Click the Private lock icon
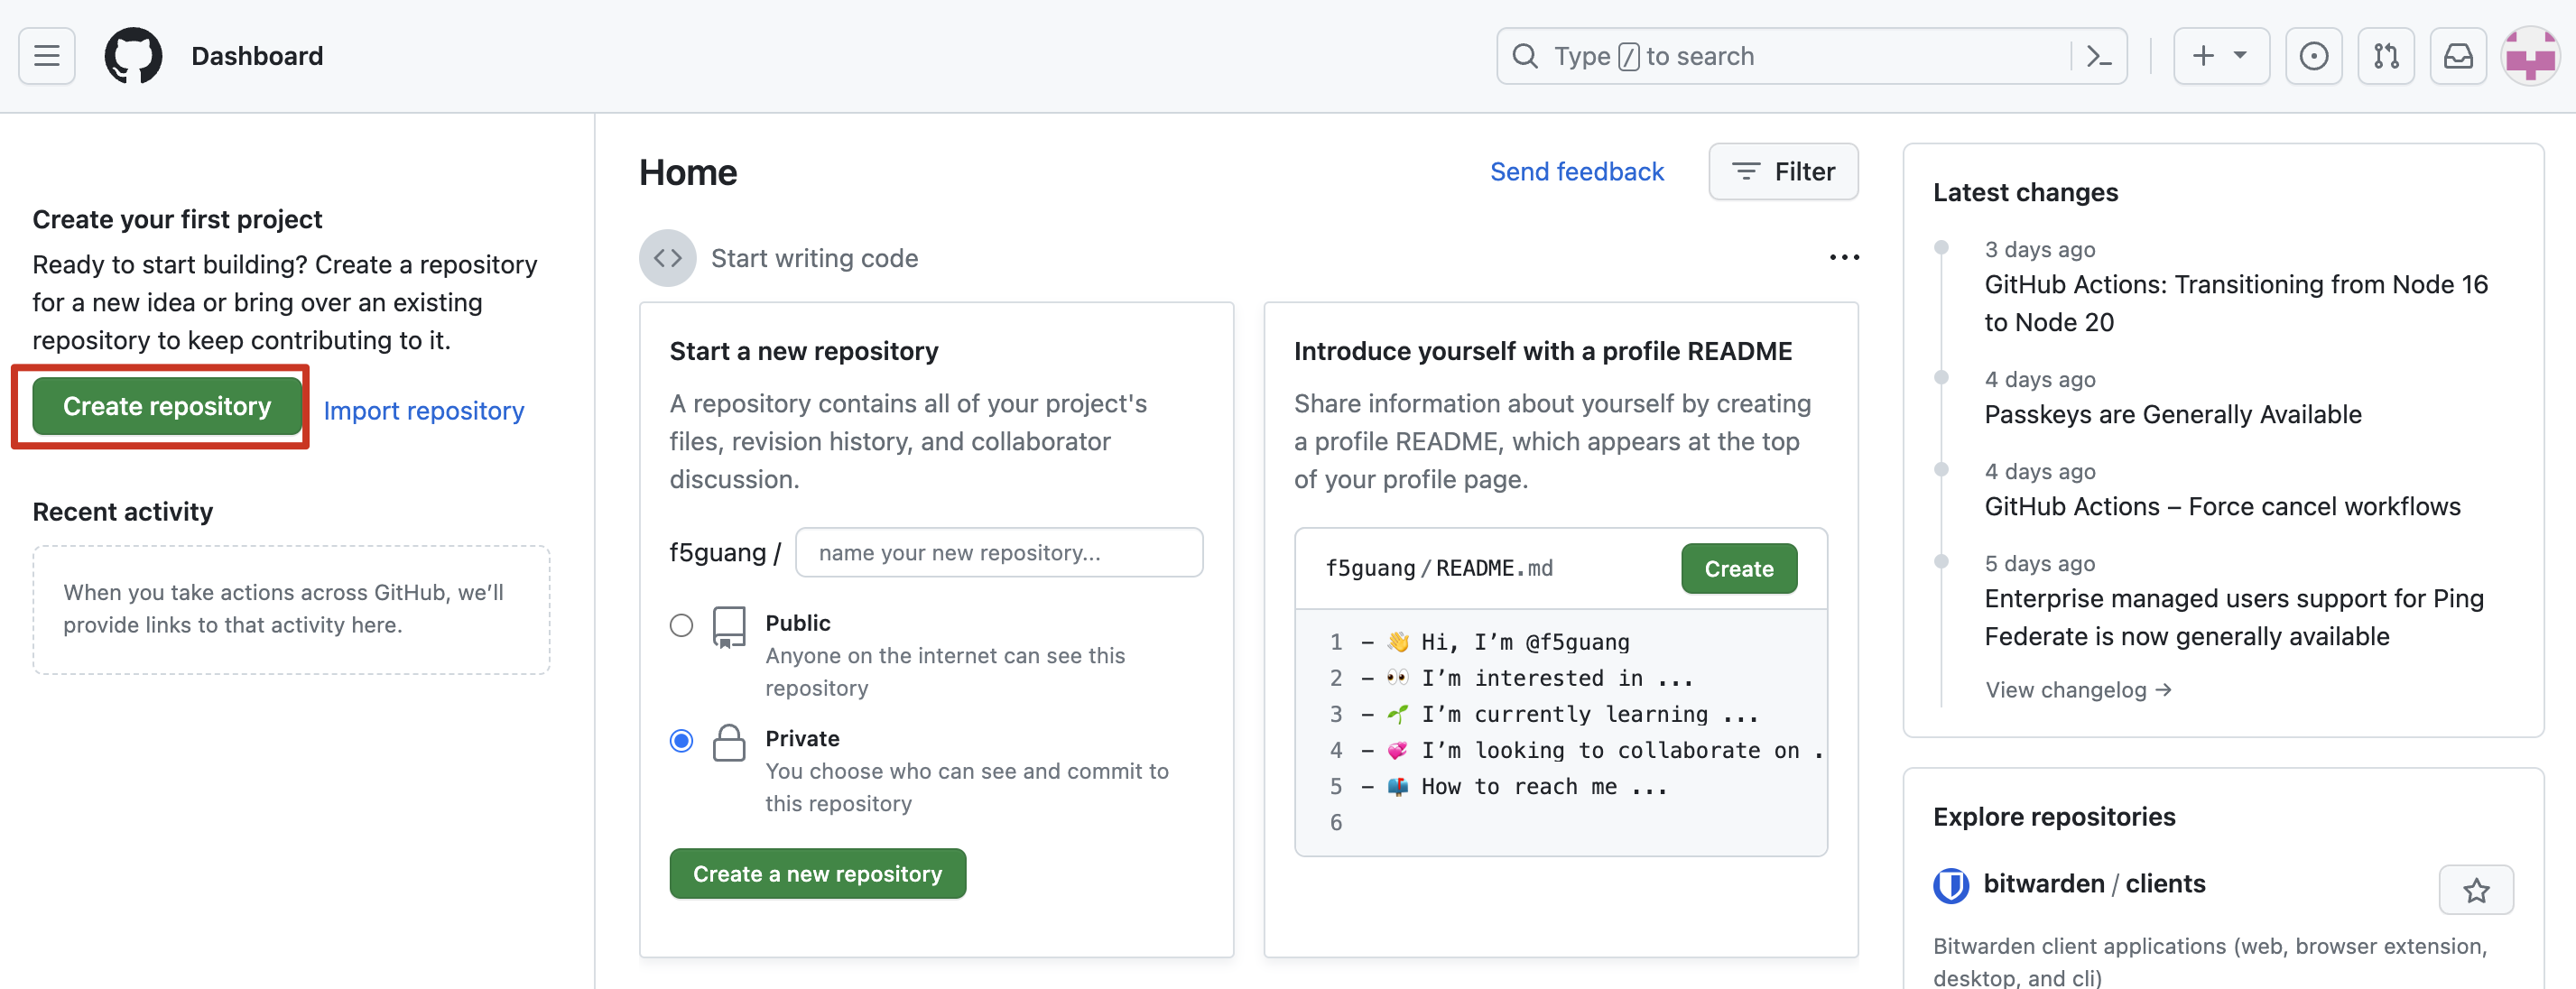This screenshot has height=989, width=2576. click(x=729, y=743)
